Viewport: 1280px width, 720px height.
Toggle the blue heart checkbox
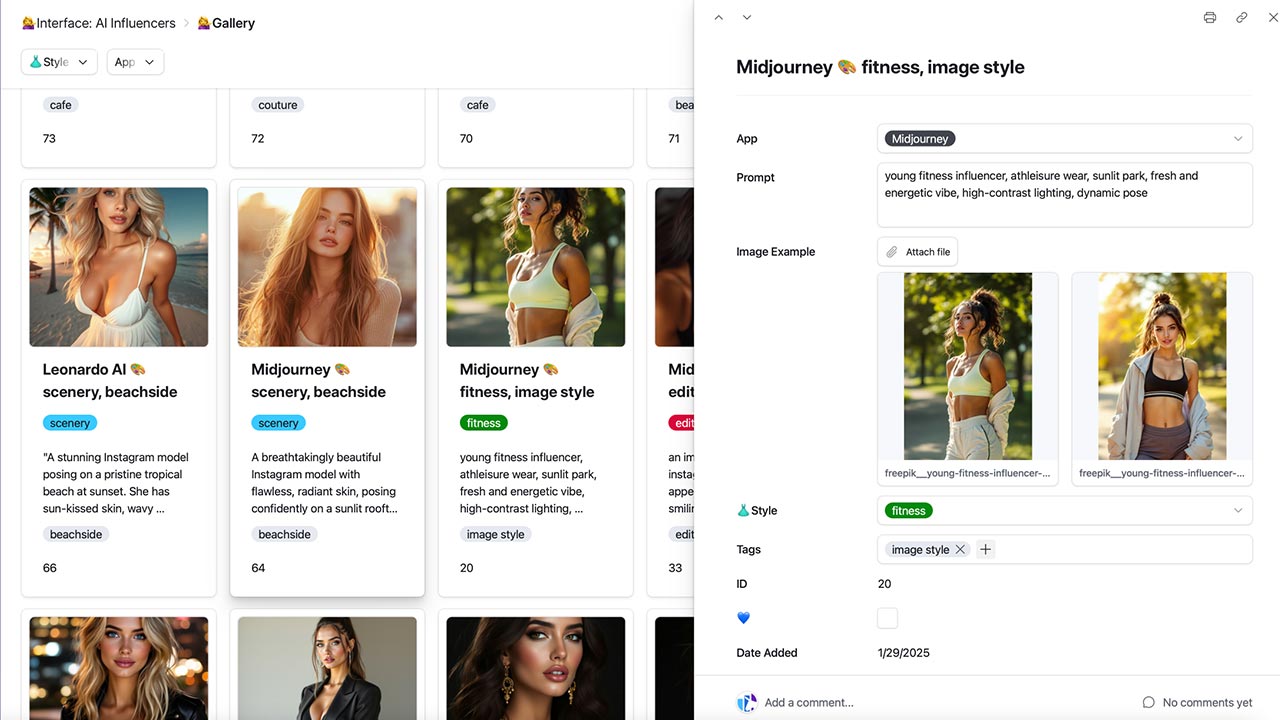pyautogui.click(x=887, y=618)
